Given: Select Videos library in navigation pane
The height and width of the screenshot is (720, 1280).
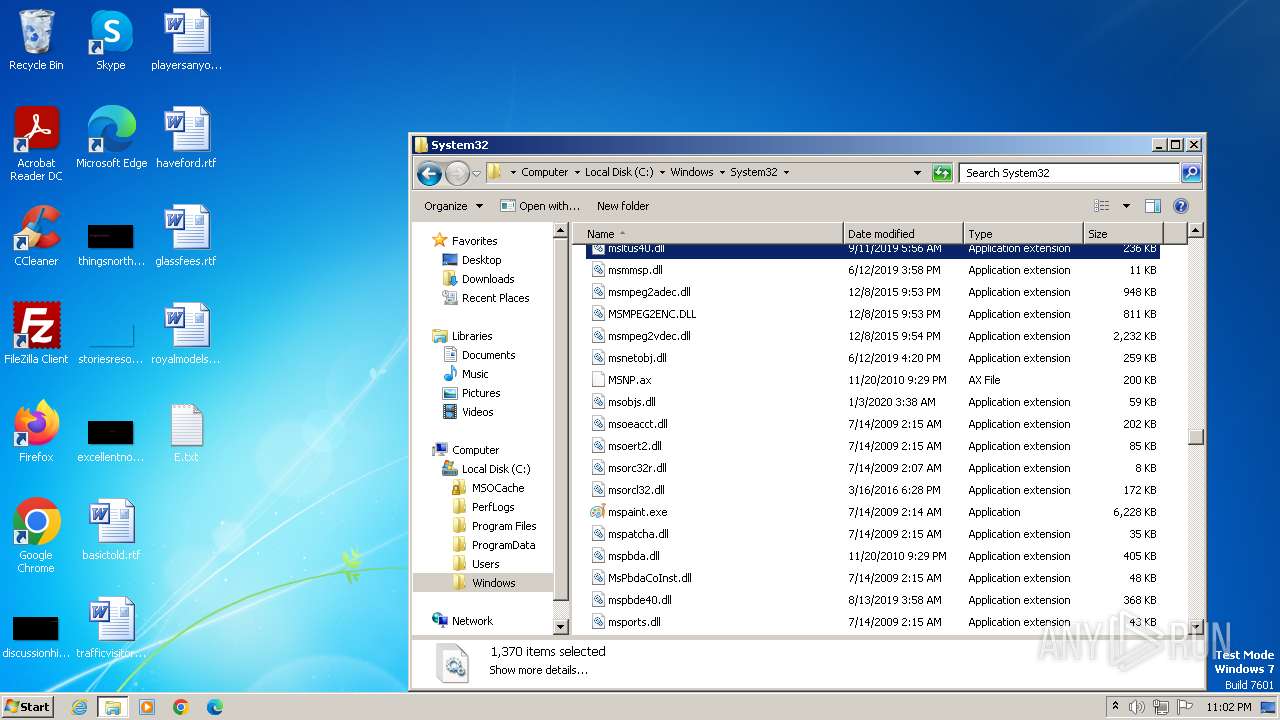Looking at the screenshot, I should (468, 412).
